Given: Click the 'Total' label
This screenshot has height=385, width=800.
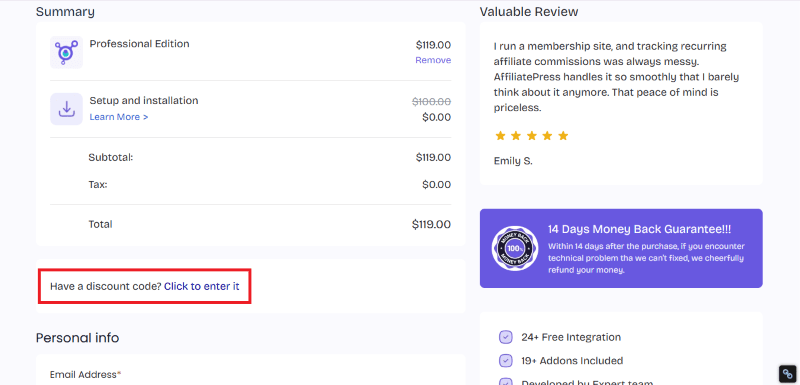Looking at the screenshot, I should [101, 224].
